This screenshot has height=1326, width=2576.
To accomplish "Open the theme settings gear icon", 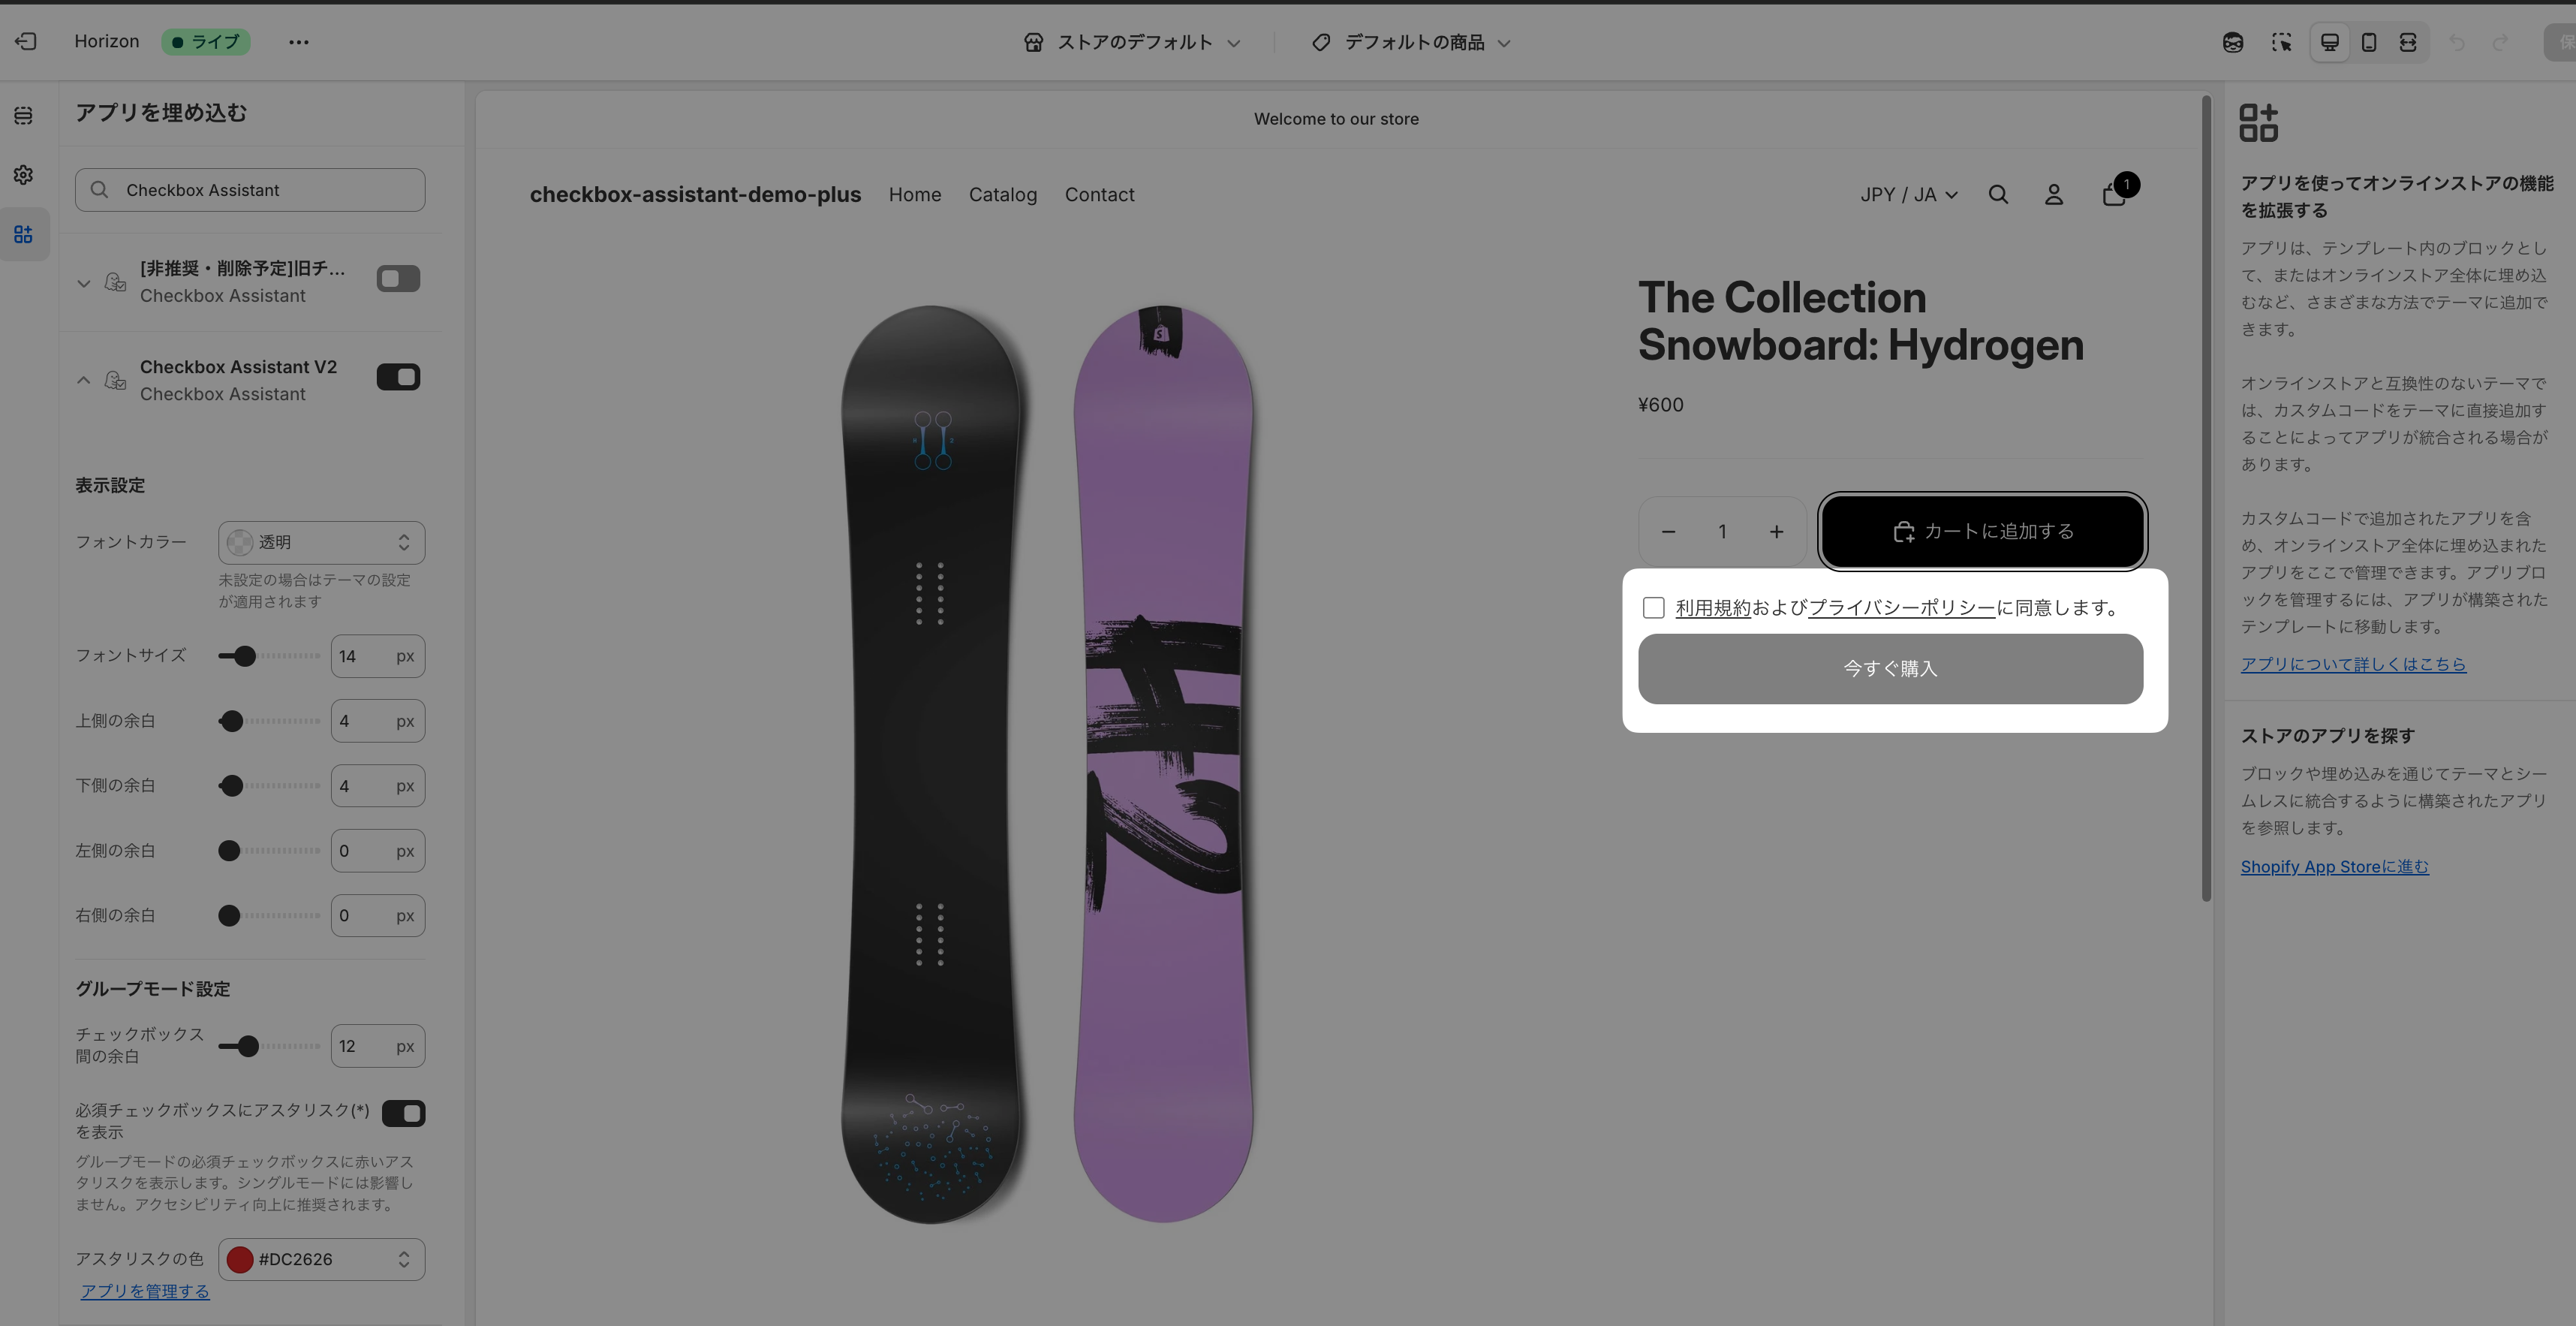I will point(24,175).
